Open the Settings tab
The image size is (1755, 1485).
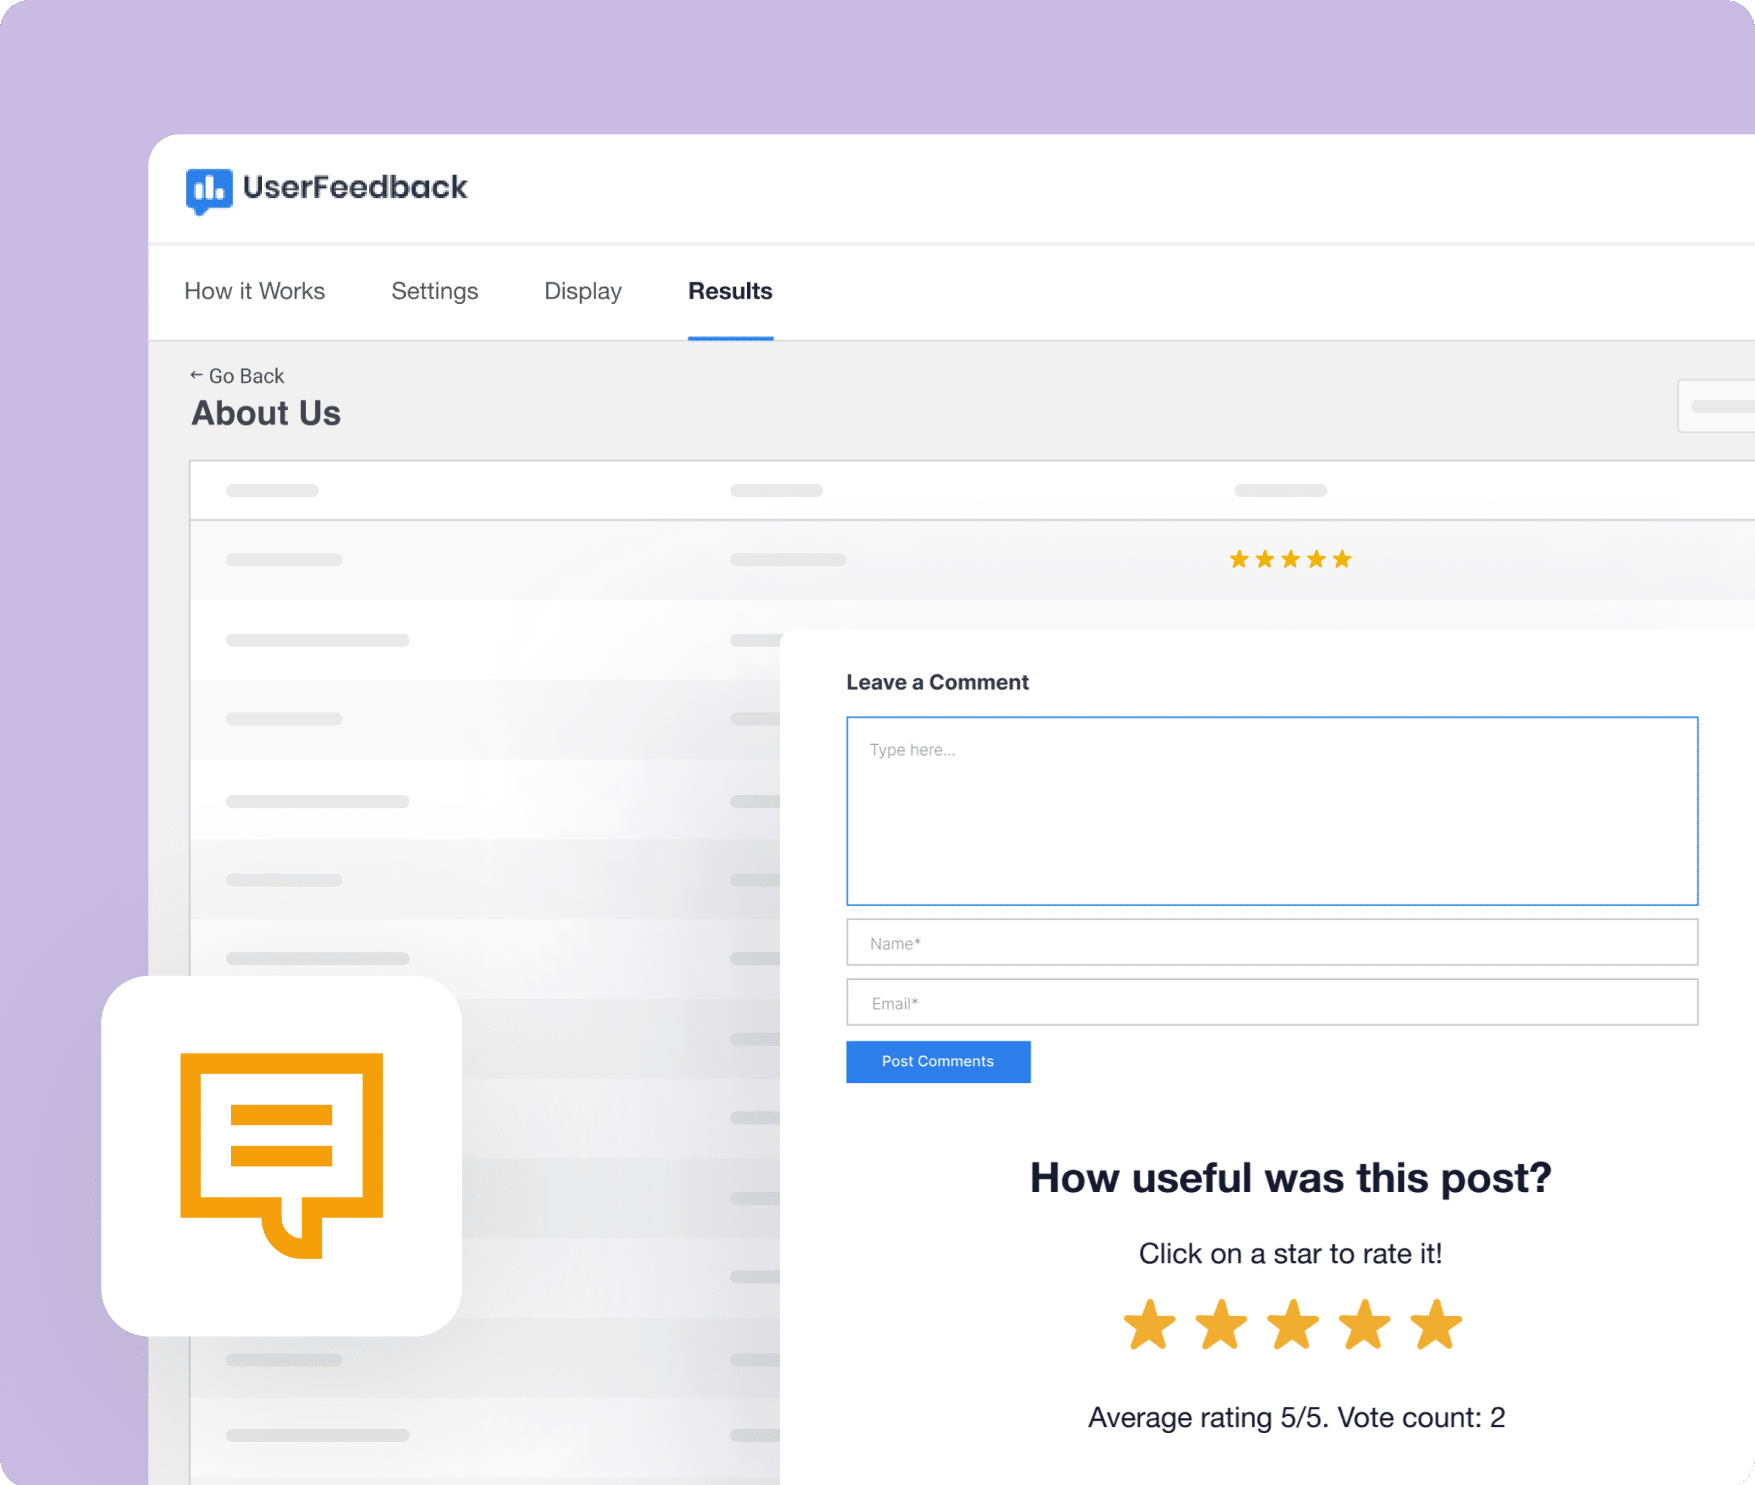(434, 291)
